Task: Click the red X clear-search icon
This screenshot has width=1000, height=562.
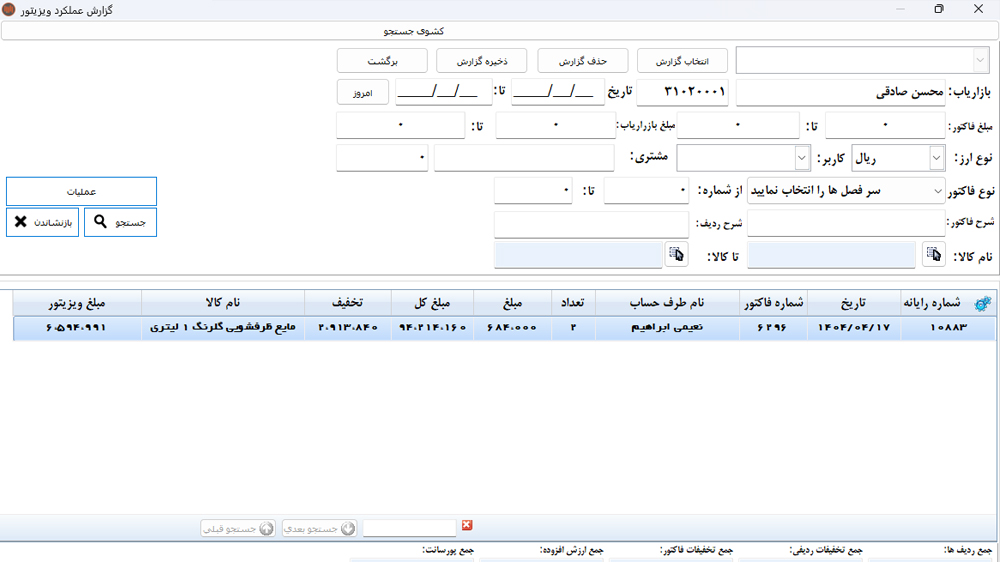Action: pos(467,526)
